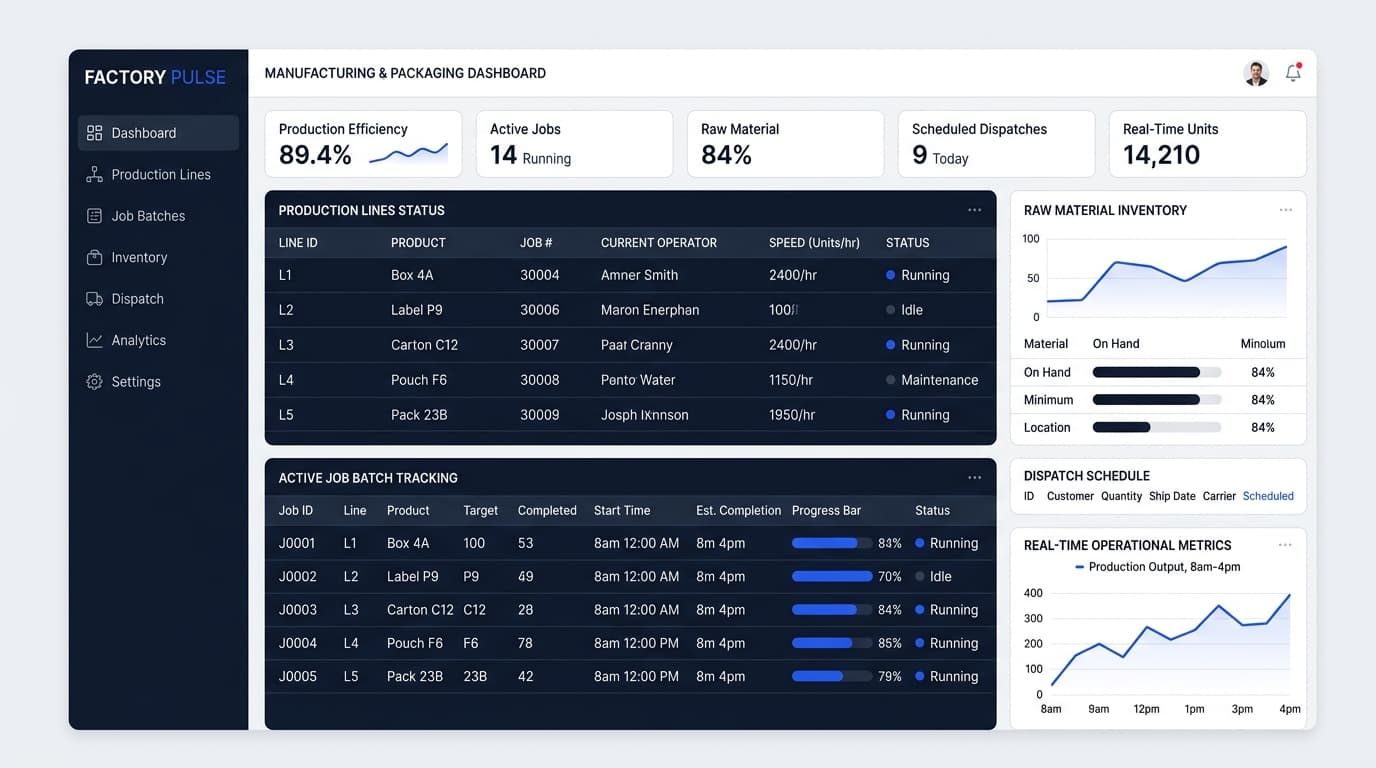Open the user profile avatar
The image size is (1376, 768).
[x=1256, y=73]
